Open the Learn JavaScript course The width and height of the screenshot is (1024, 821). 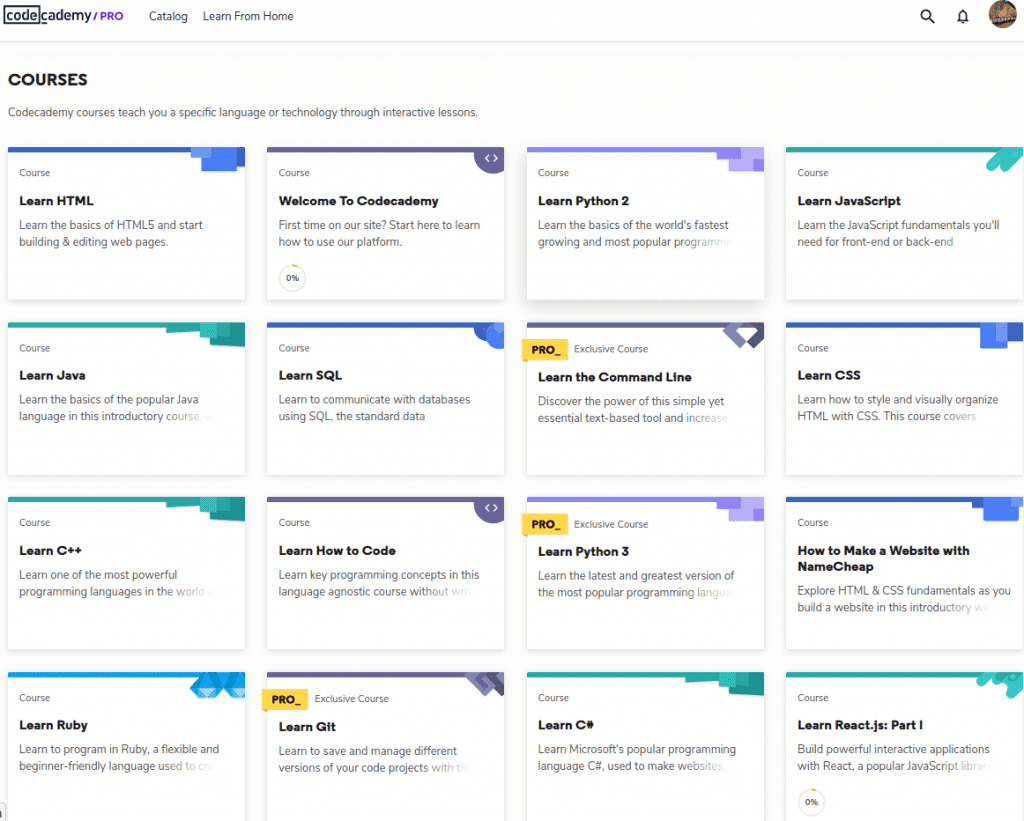904,224
